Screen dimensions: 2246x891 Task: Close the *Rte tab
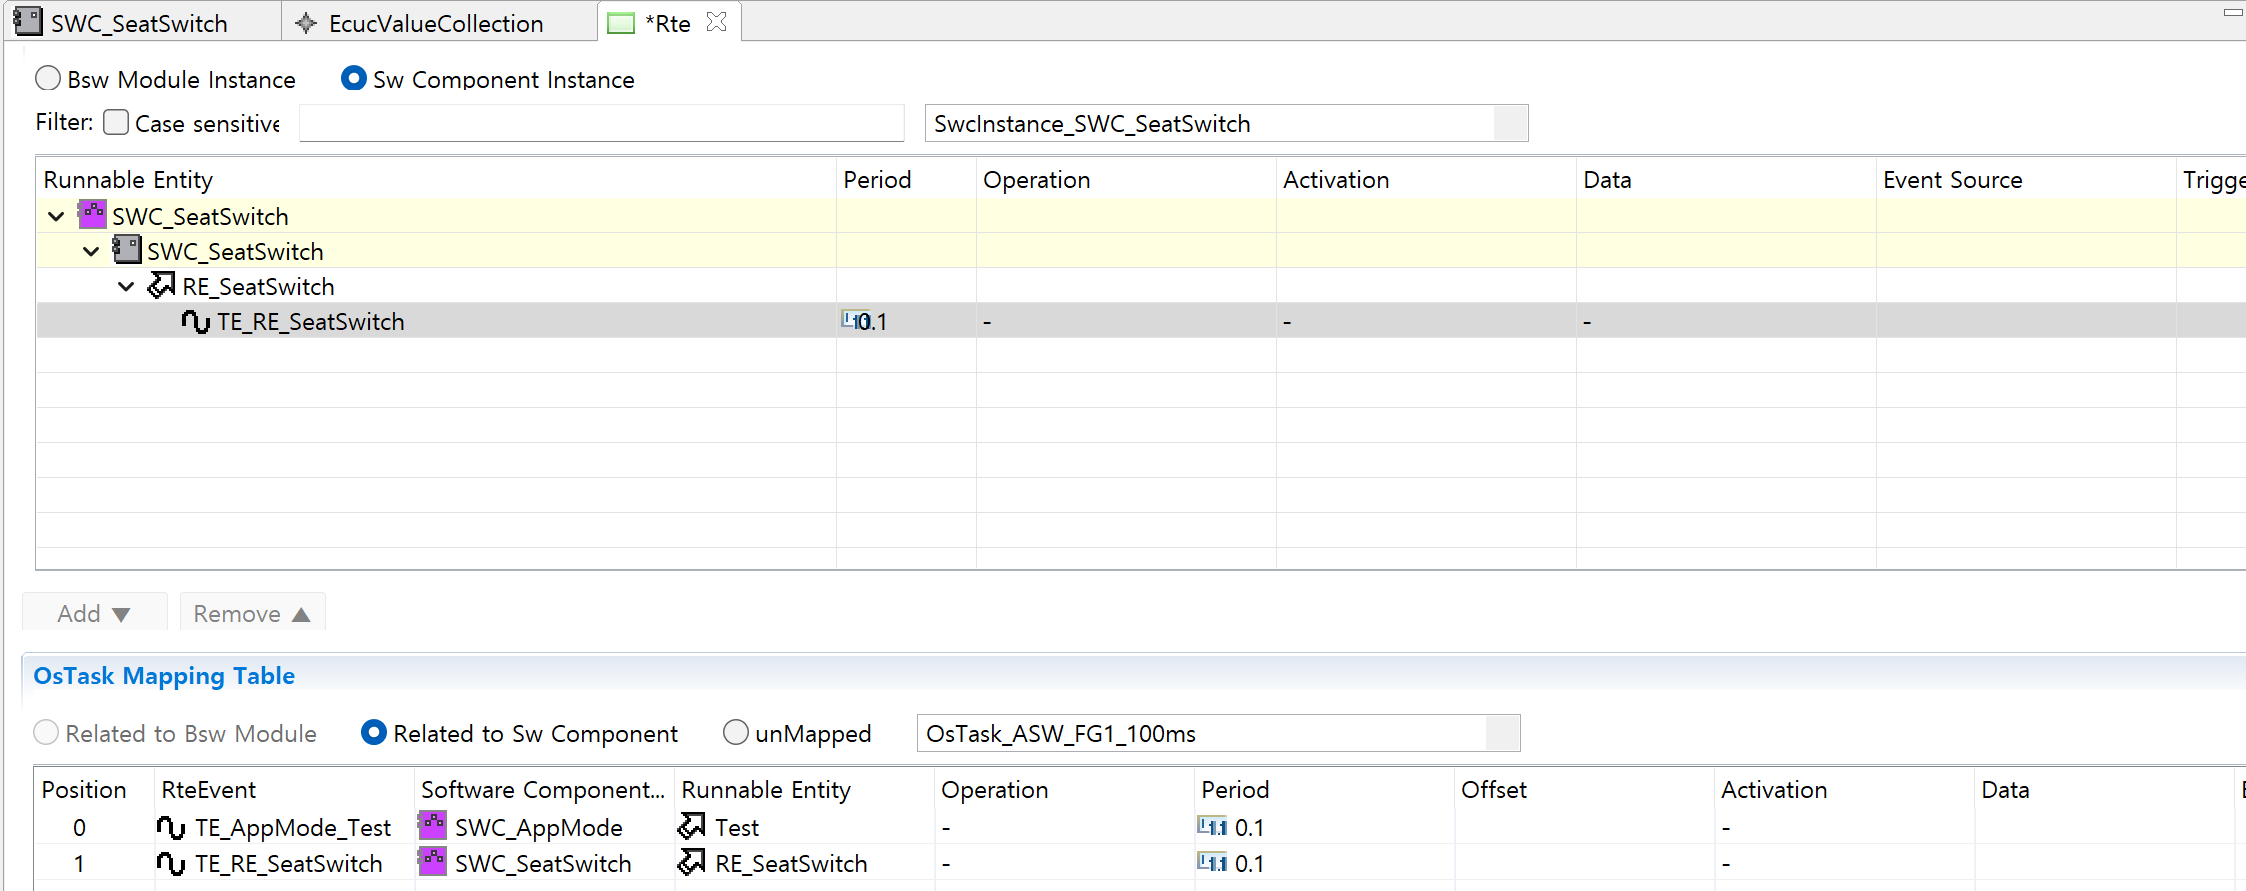717,22
